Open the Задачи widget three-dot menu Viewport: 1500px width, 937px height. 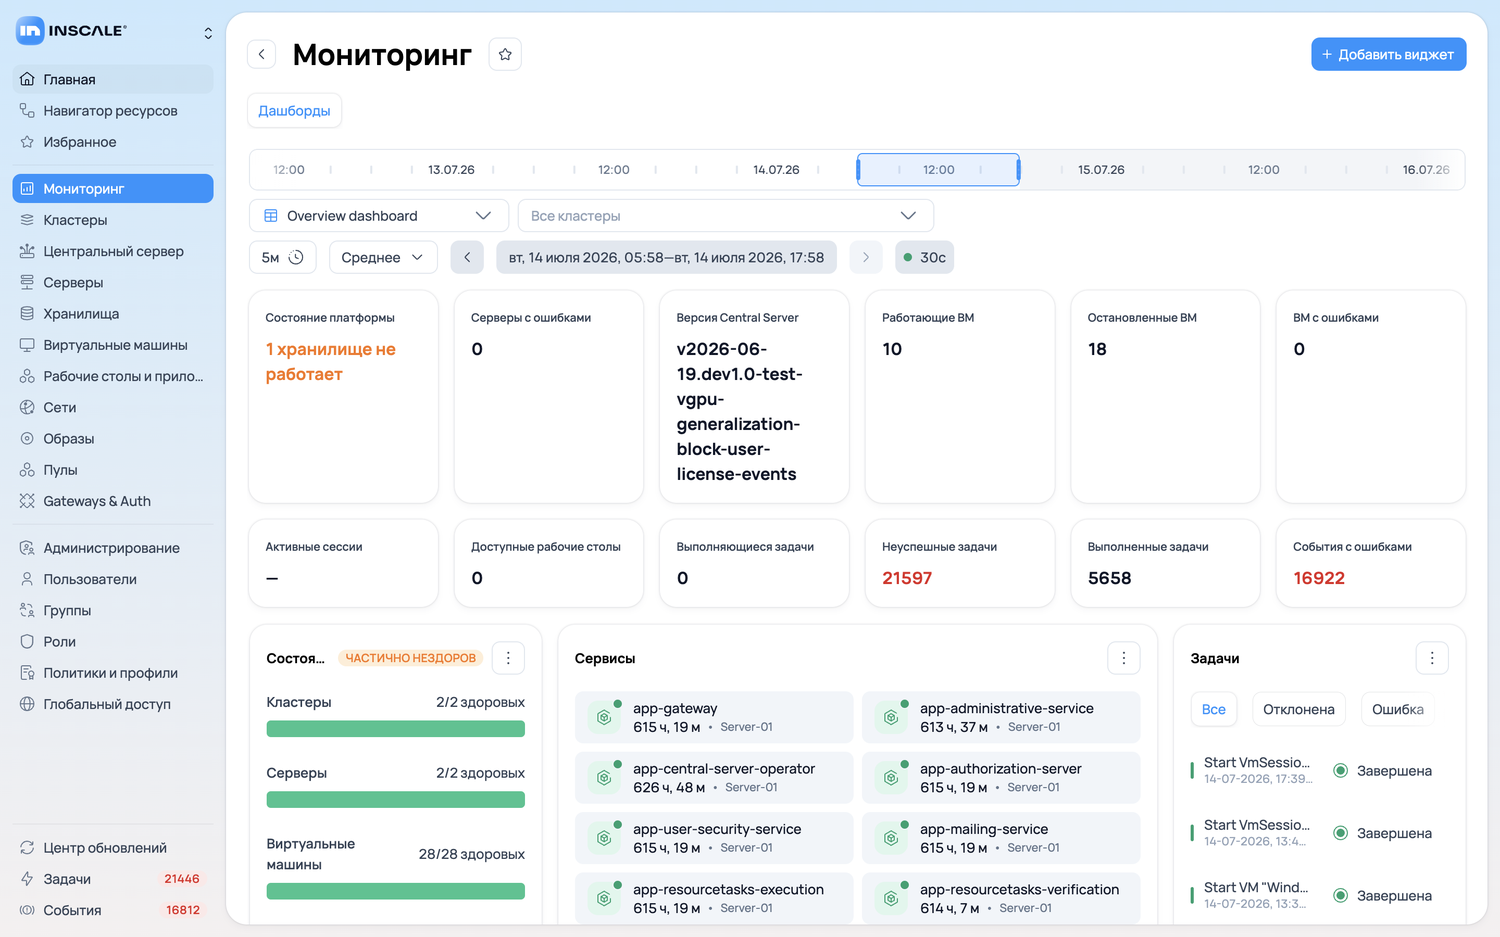click(1432, 658)
